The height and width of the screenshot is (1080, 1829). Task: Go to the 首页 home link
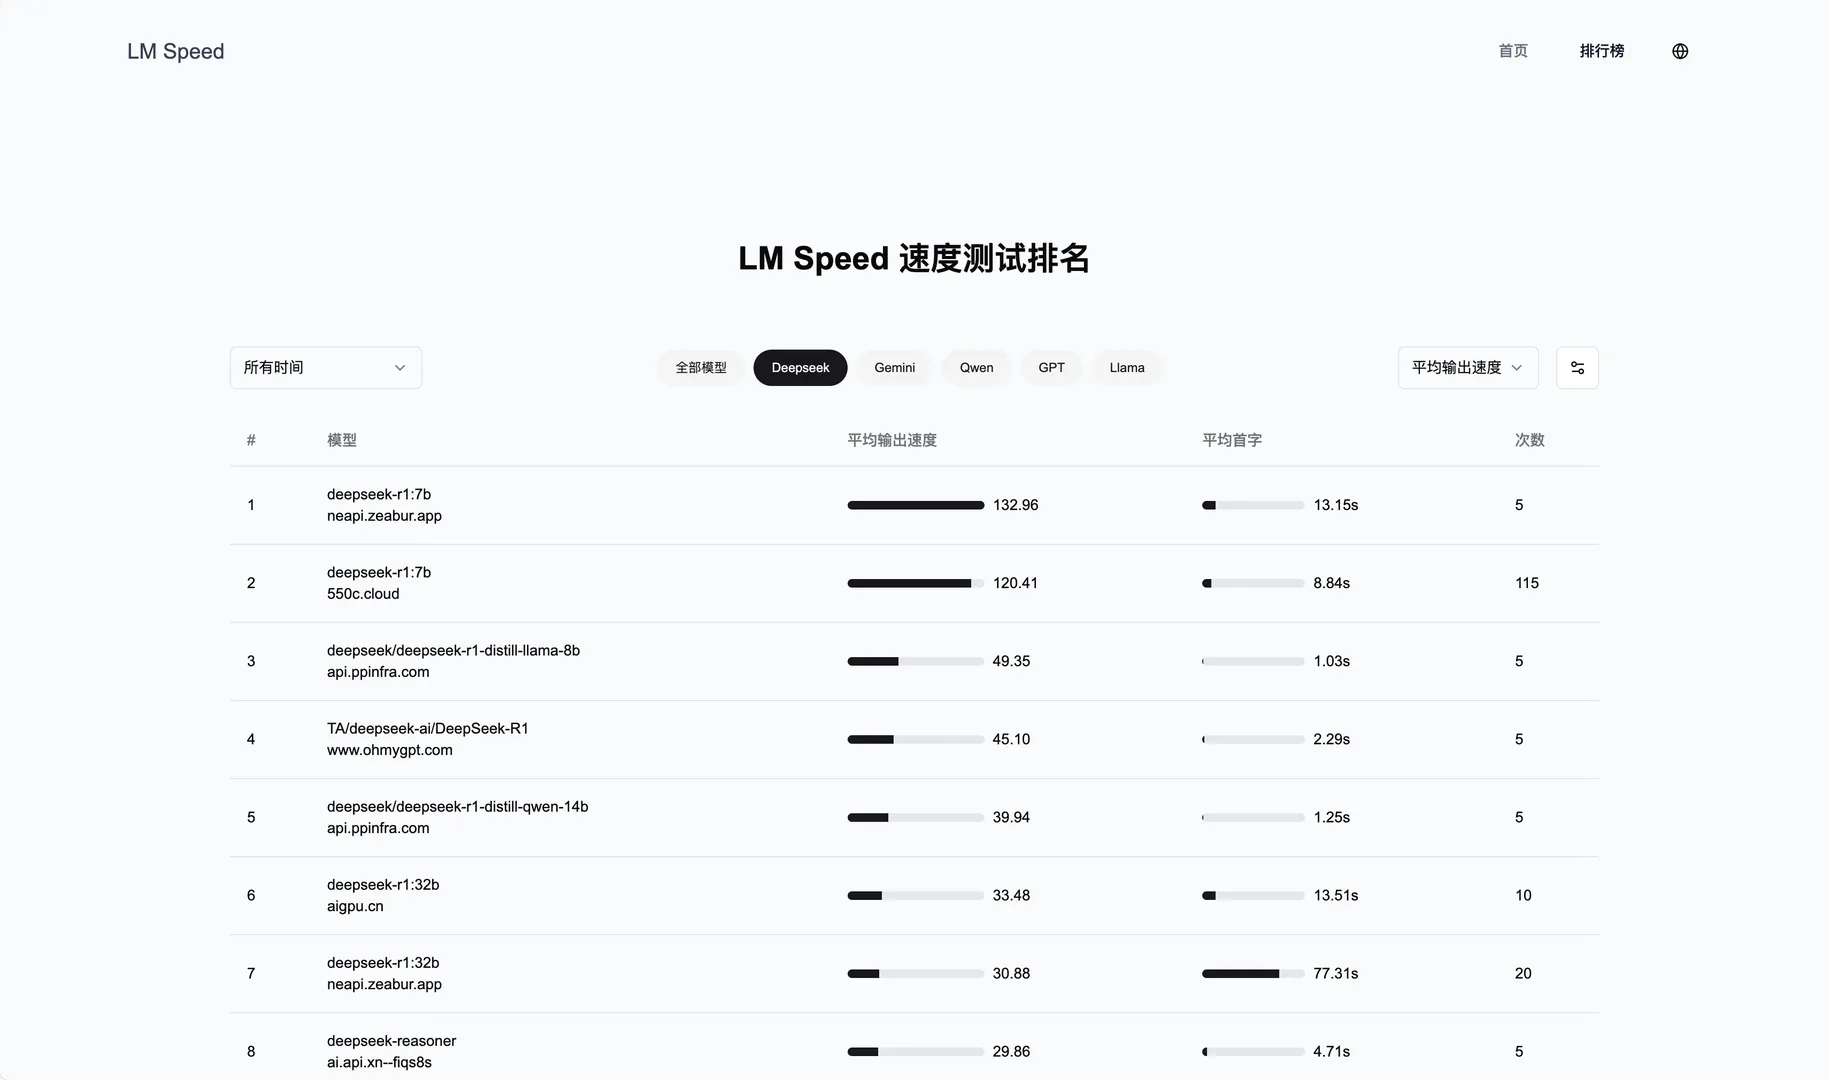[x=1513, y=51]
